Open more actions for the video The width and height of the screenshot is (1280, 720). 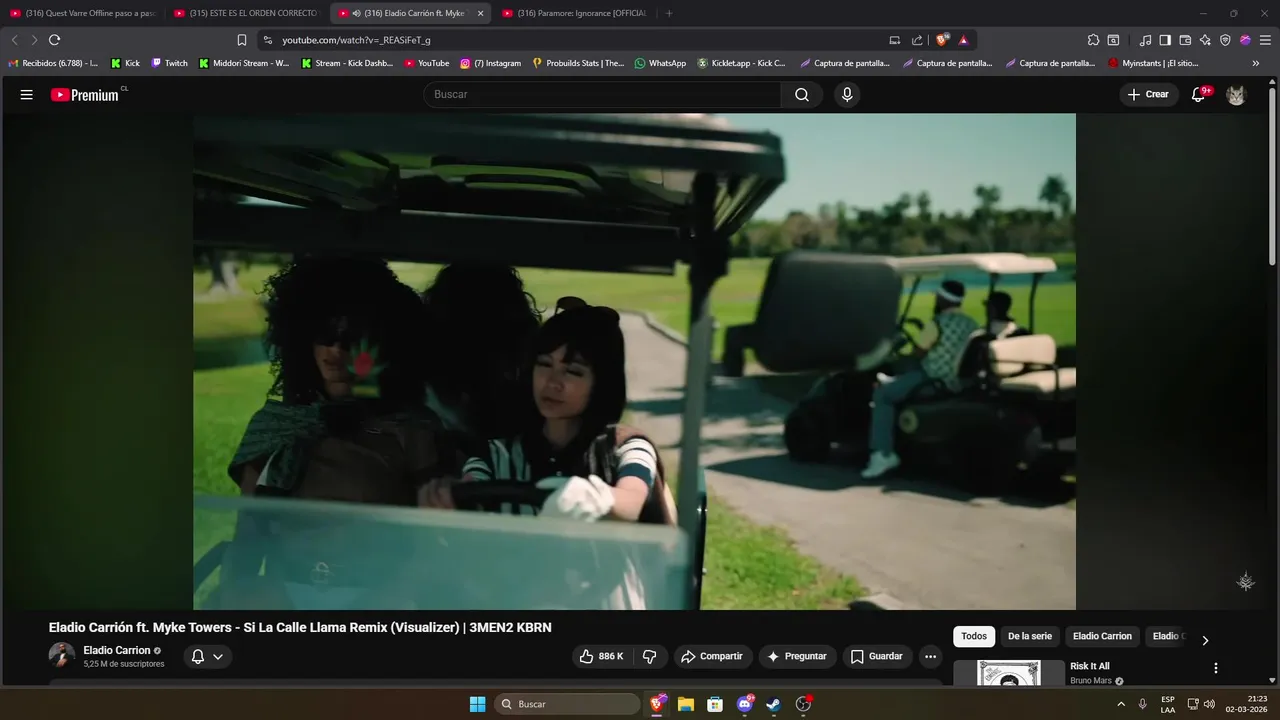(x=931, y=656)
